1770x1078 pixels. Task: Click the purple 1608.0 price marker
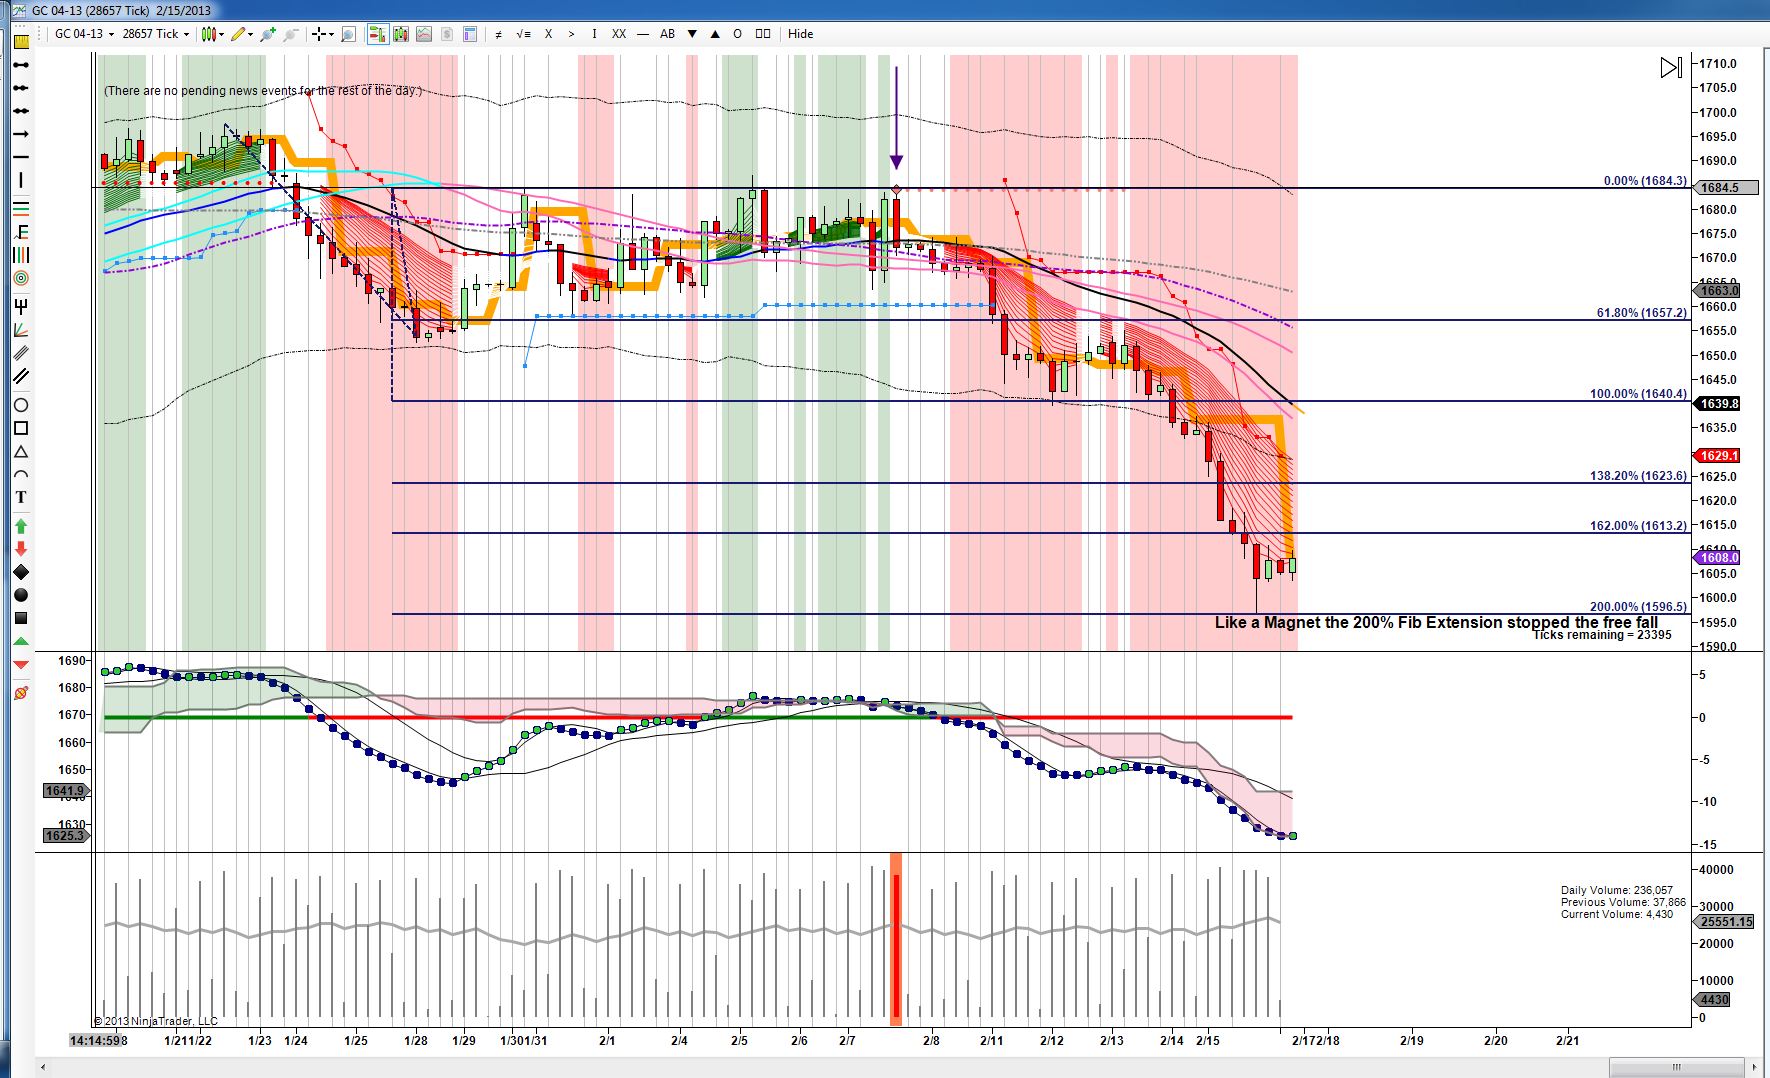click(1719, 558)
